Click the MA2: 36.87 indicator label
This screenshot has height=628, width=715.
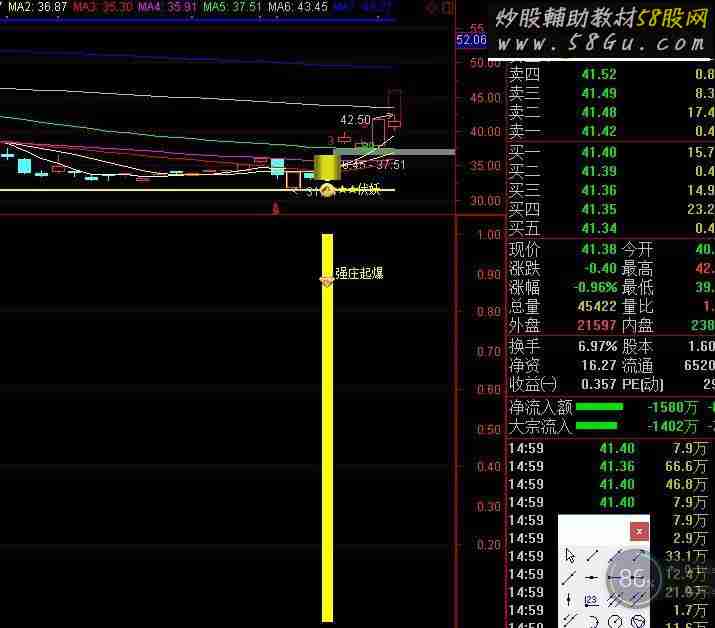(37, 7)
